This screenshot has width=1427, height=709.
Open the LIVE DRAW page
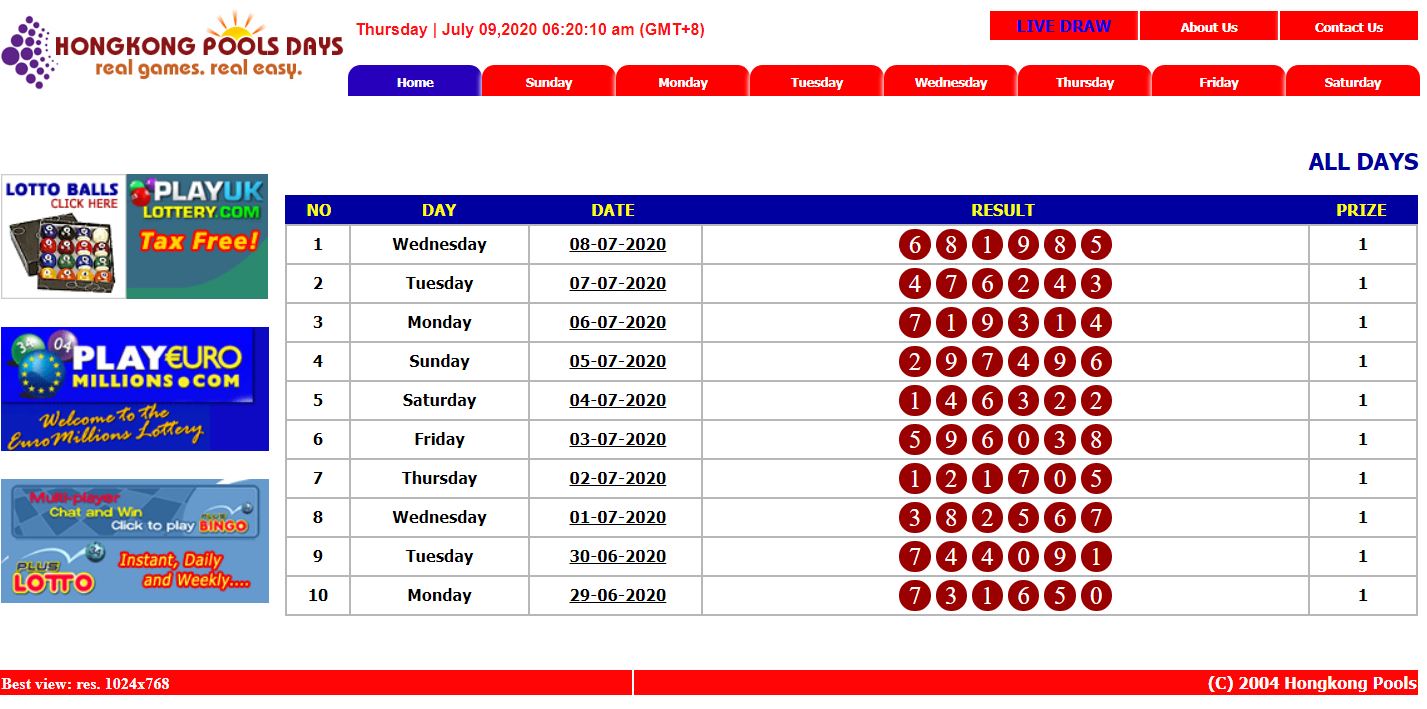tap(1063, 25)
